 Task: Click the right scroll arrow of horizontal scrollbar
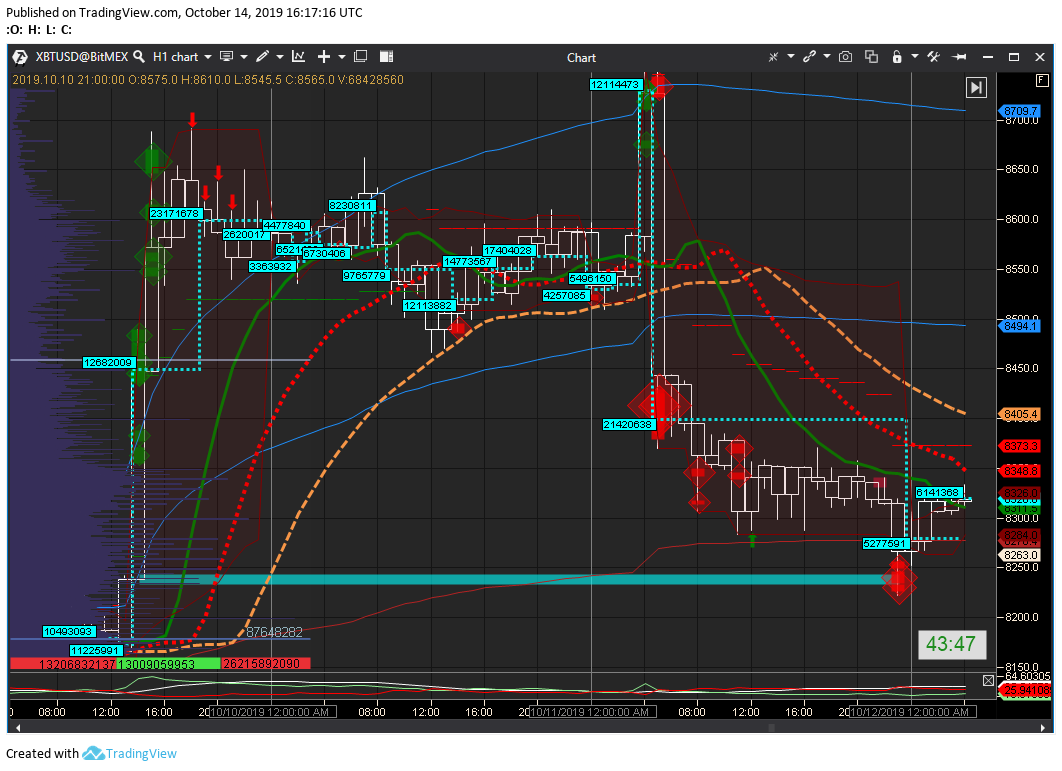tap(1043, 728)
